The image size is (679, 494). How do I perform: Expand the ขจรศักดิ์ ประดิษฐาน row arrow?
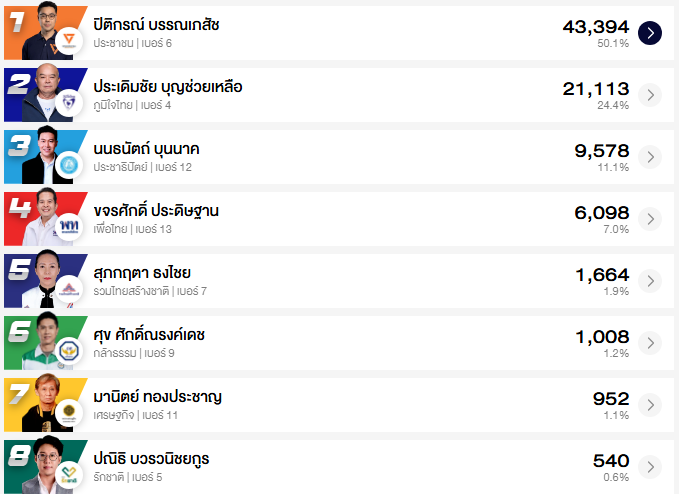(x=650, y=219)
